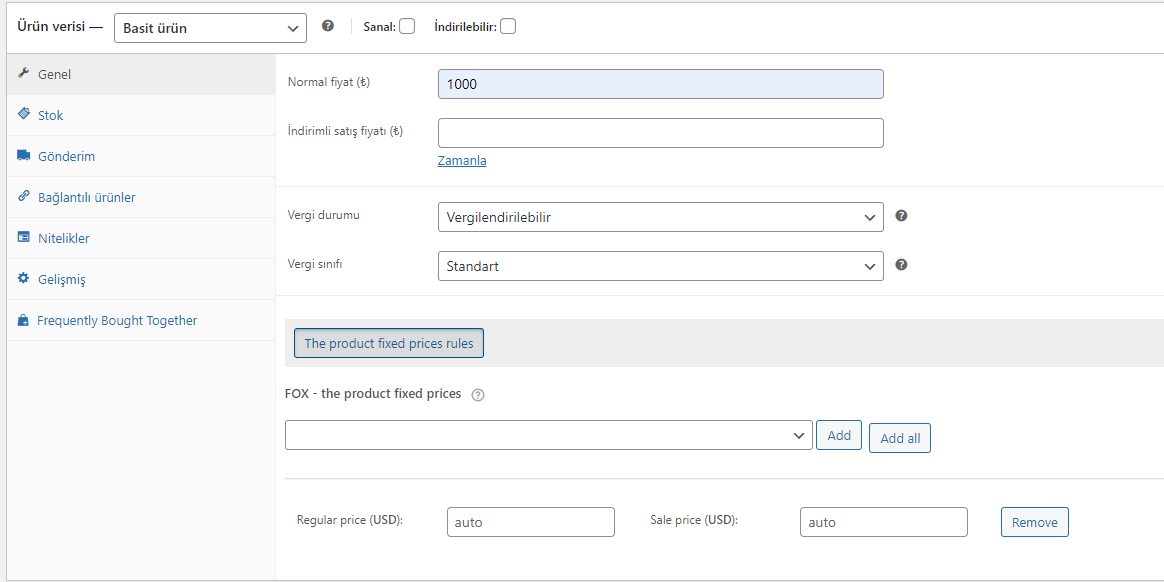Screen dimensions: 1164x582
Task: Open the Frequently Bought Together tab
Action: [141, 321]
